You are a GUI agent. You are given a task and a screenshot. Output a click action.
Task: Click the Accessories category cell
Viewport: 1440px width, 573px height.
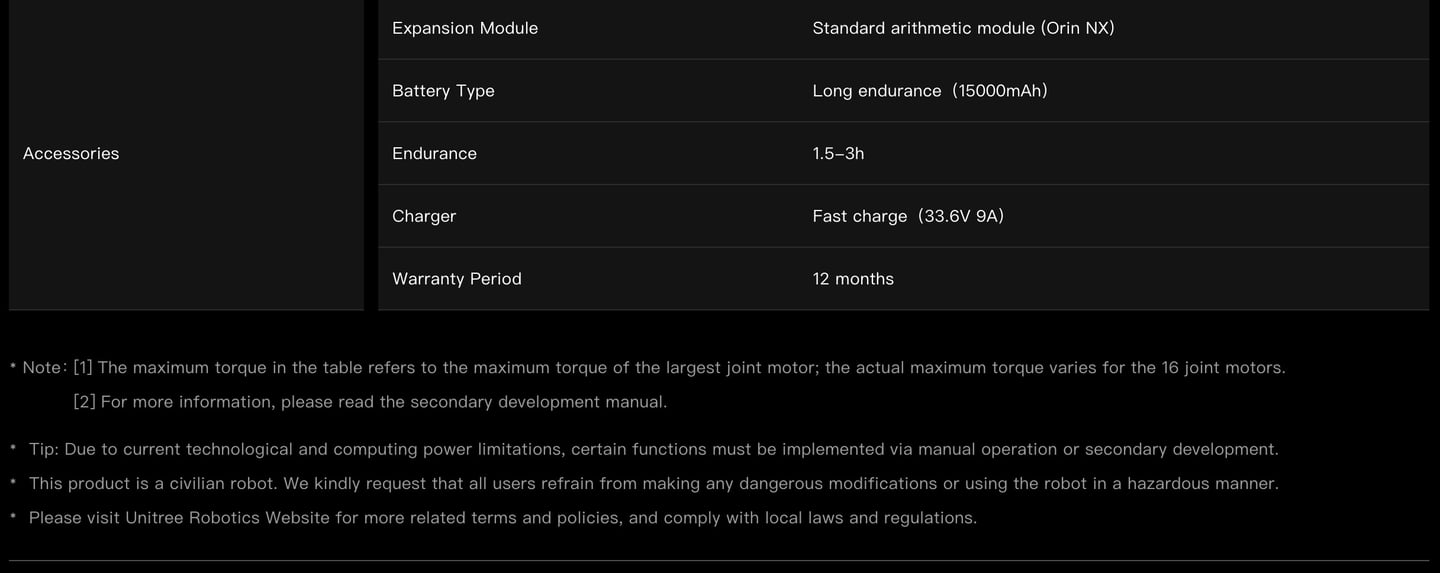(x=71, y=153)
